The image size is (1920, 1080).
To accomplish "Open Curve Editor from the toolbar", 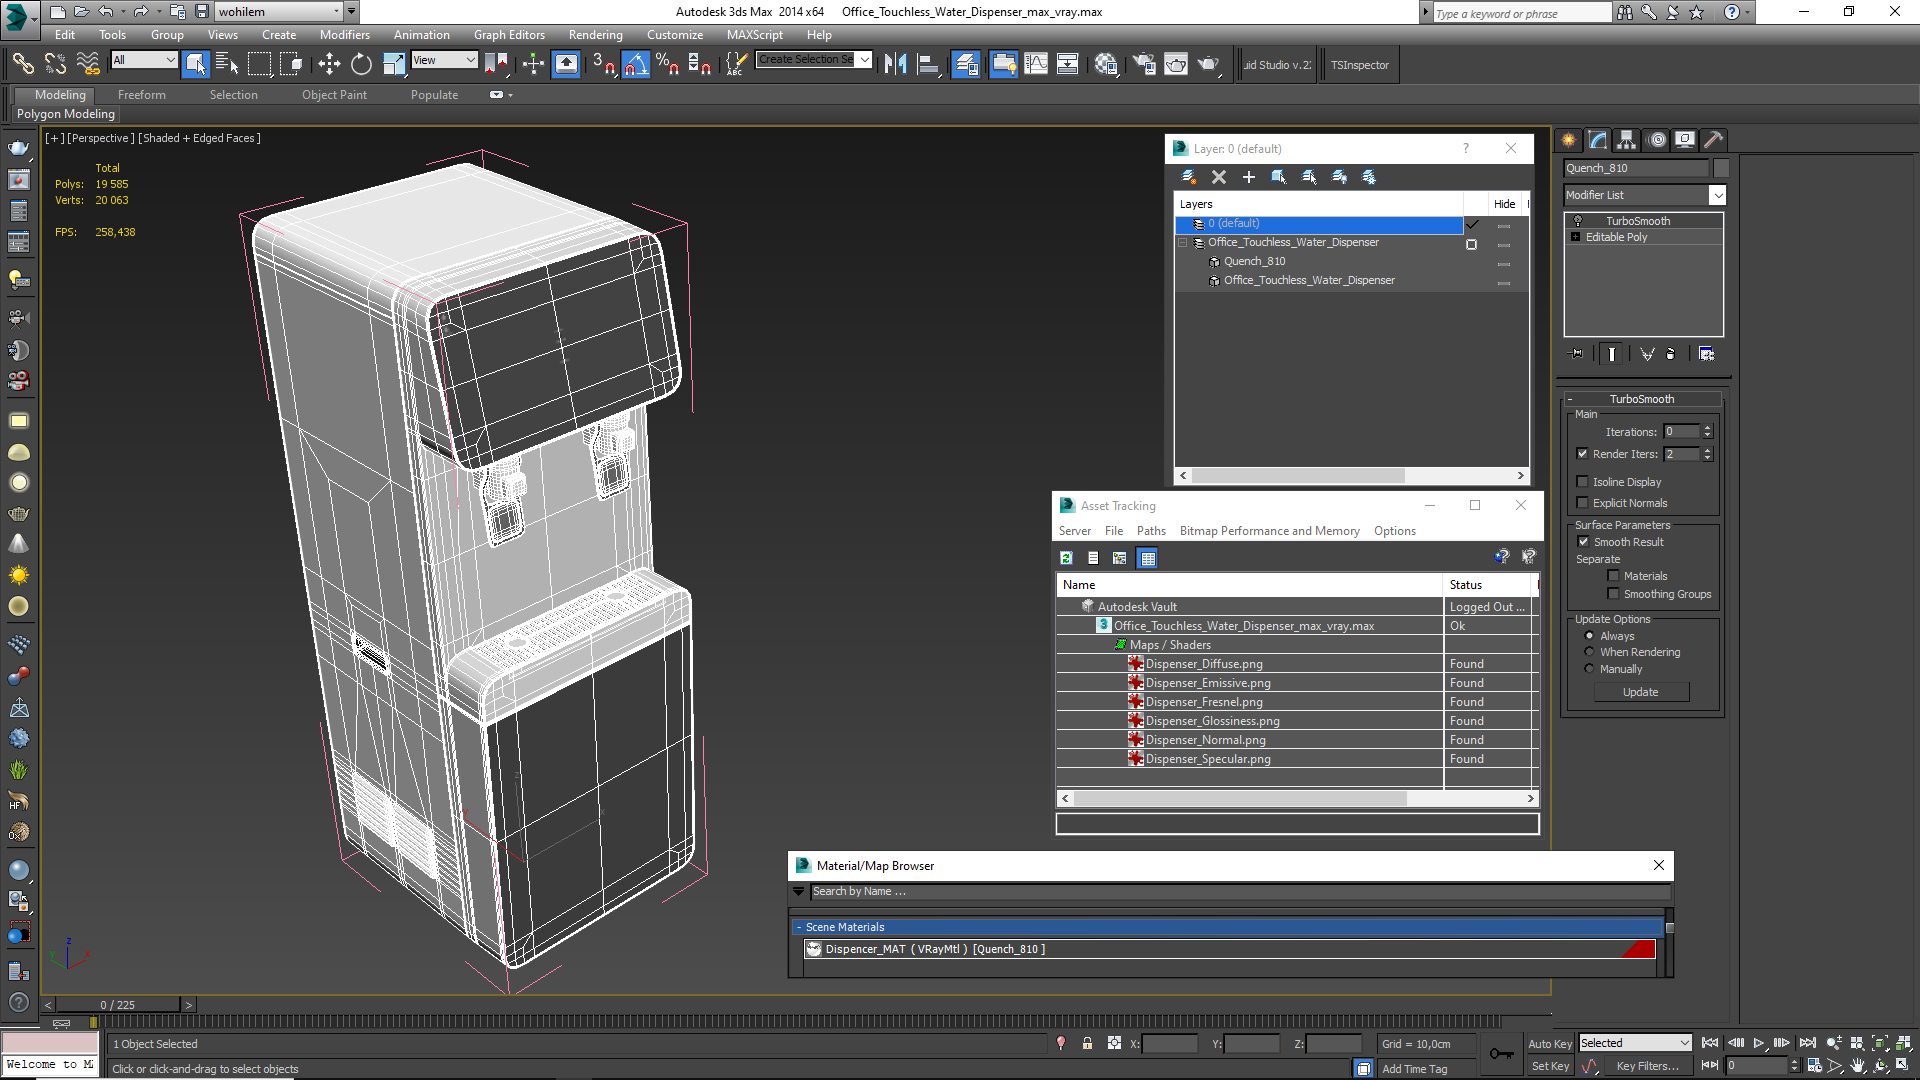I will (x=1036, y=64).
